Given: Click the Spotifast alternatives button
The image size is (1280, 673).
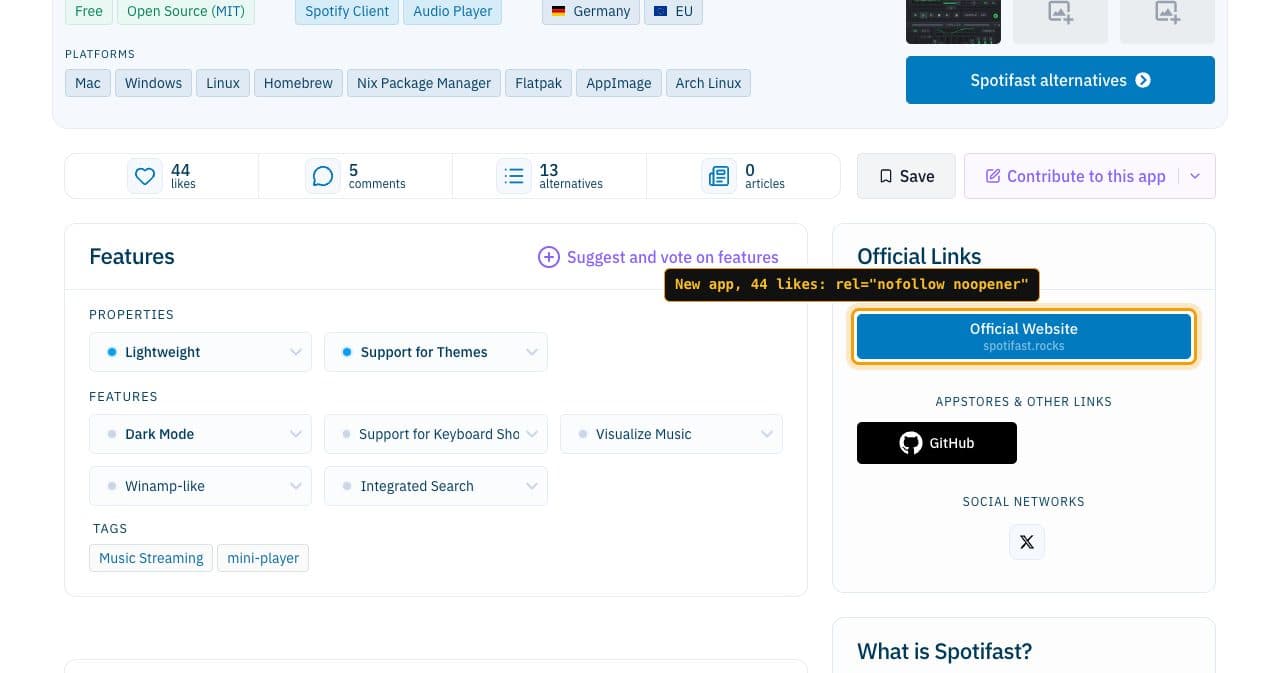Looking at the screenshot, I should 1060,80.
